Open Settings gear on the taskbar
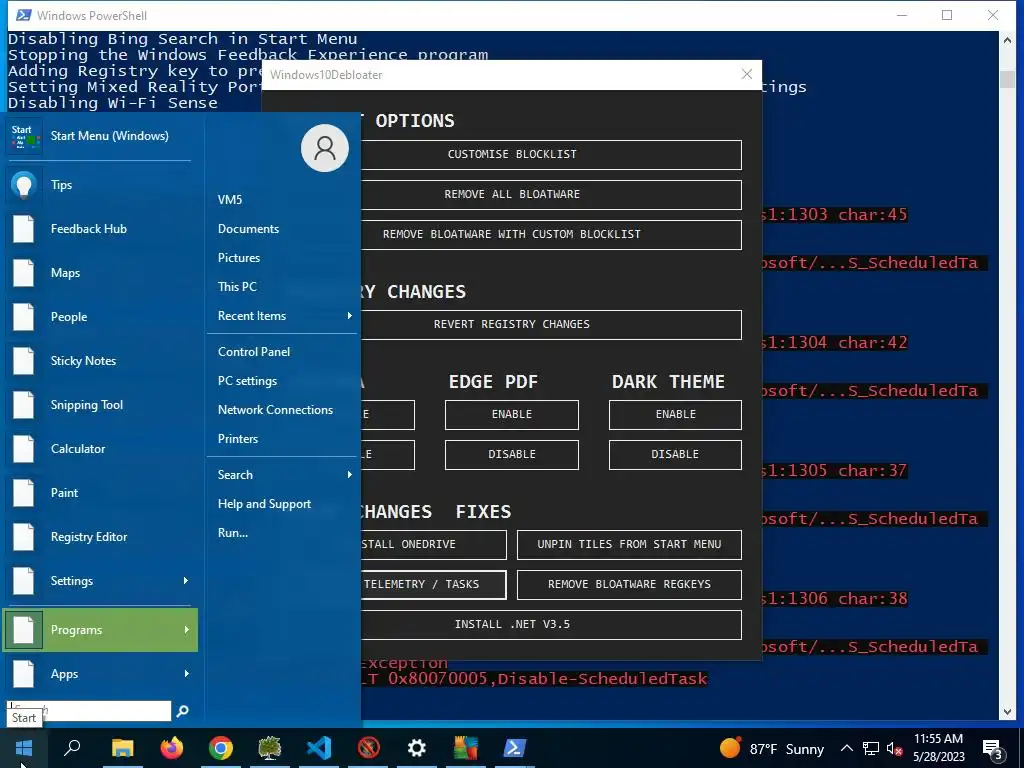Image resolution: width=1024 pixels, height=768 pixels. coord(417,748)
